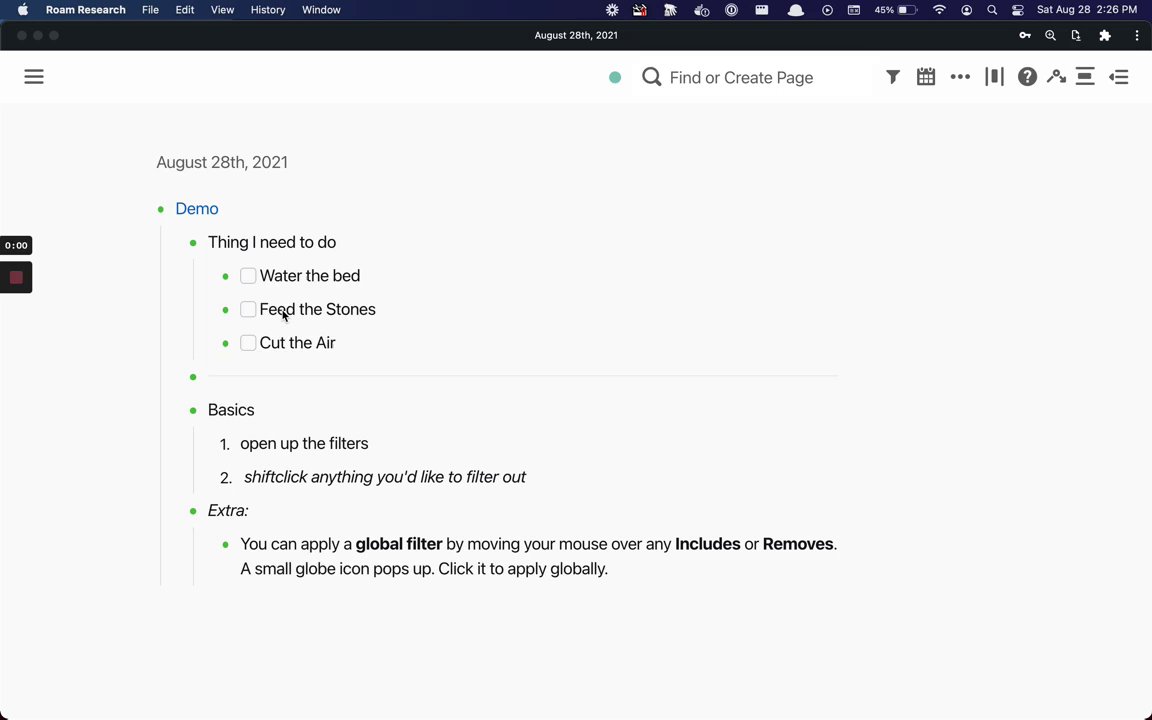The width and height of the screenshot is (1152, 720).
Task: Open the History menu
Action: point(268,10)
